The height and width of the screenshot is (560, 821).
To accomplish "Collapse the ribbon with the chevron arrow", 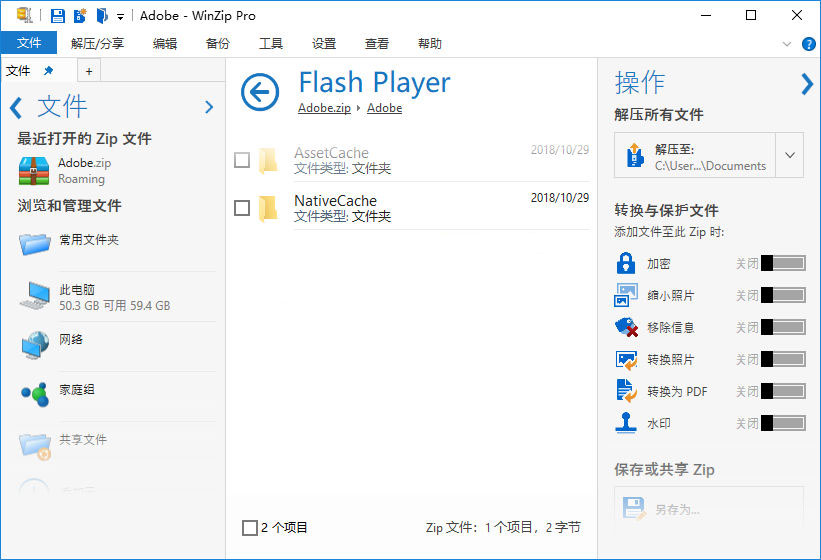I will 786,44.
